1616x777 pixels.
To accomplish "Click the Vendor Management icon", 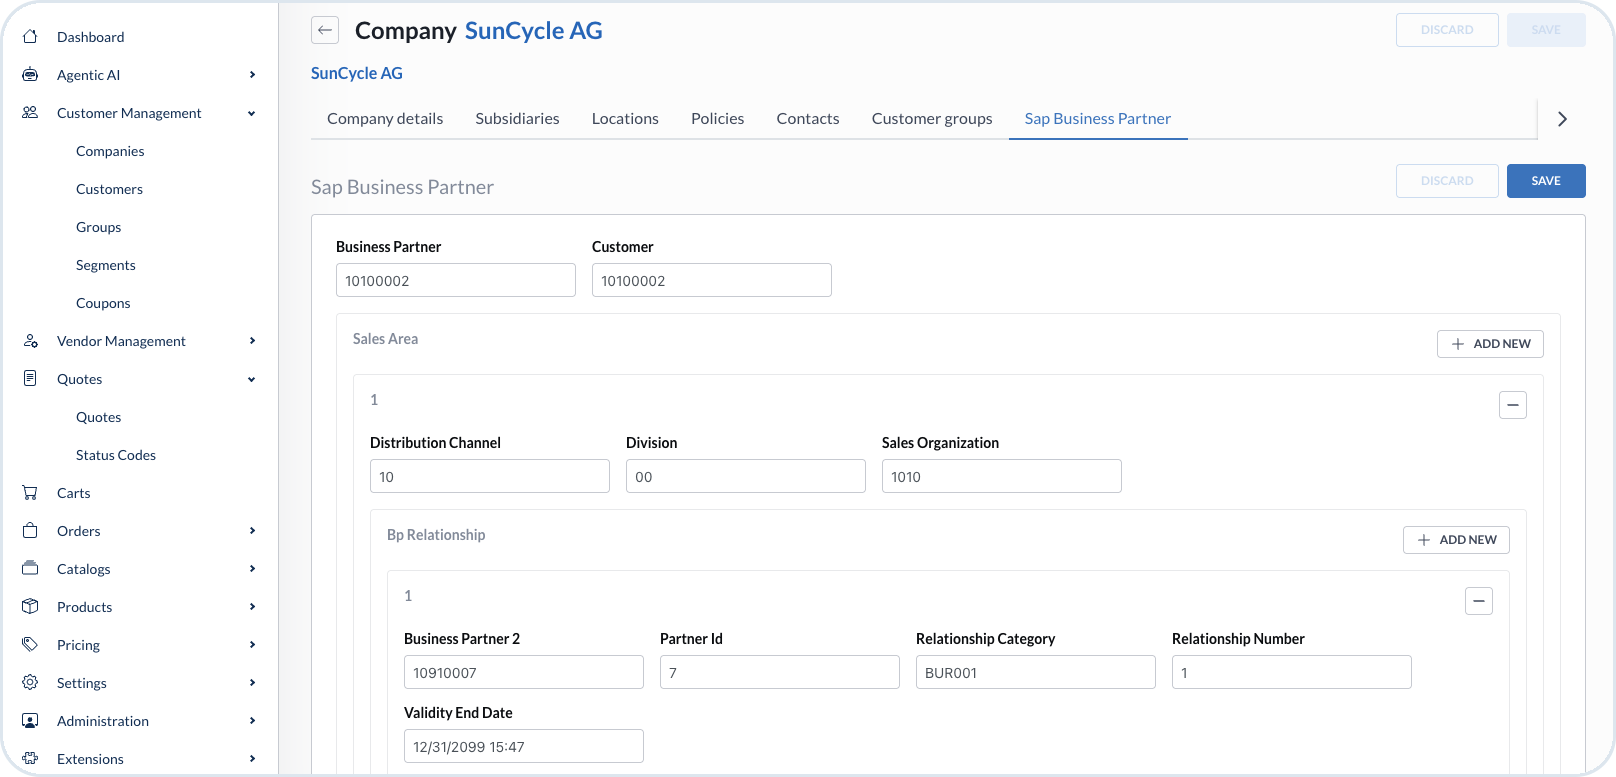I will tap(30, 341).
